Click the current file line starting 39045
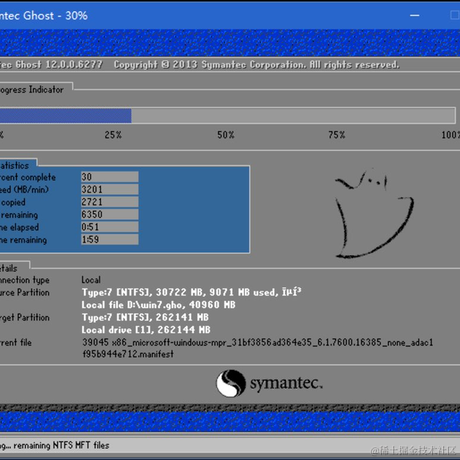The width and height of the screenshot is (460, 460). click(x=258, y=342)
